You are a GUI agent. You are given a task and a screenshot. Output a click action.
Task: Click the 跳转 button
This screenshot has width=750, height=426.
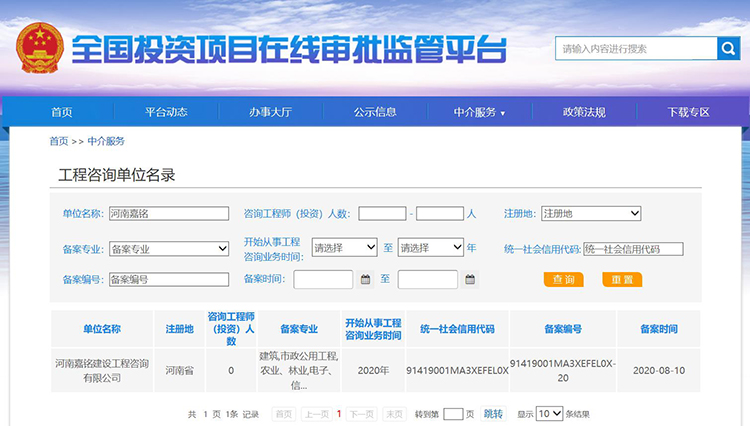(x=493, y=414)
